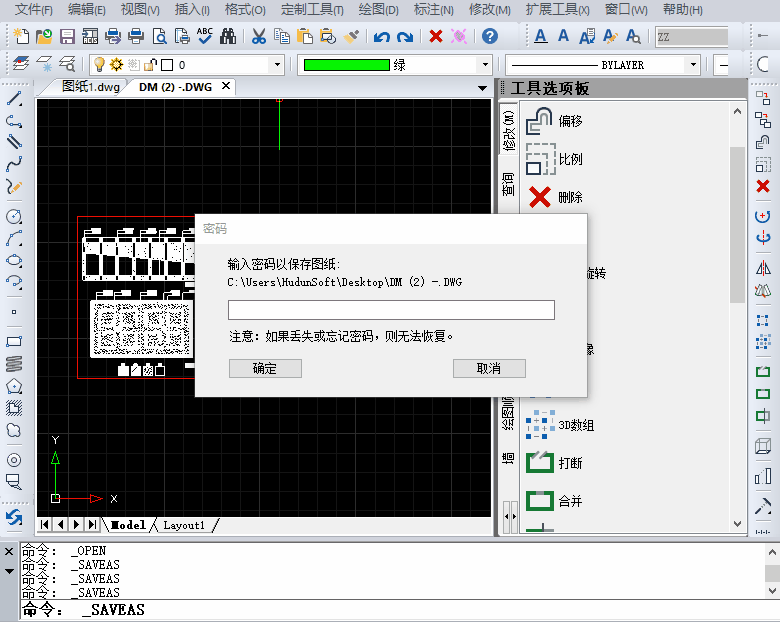This screenshot has width=780, height=622.
Task: Click the green color swatch
Action: point(346,65)
